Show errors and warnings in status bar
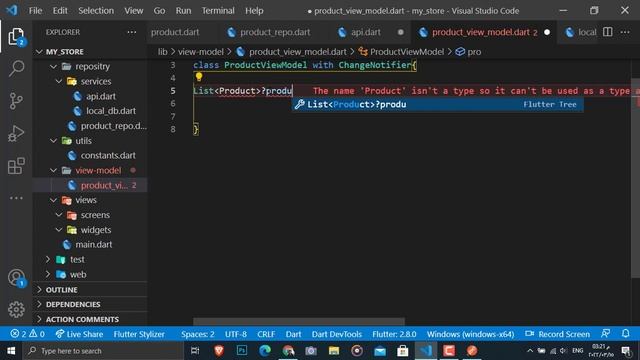 coord(27,334)
